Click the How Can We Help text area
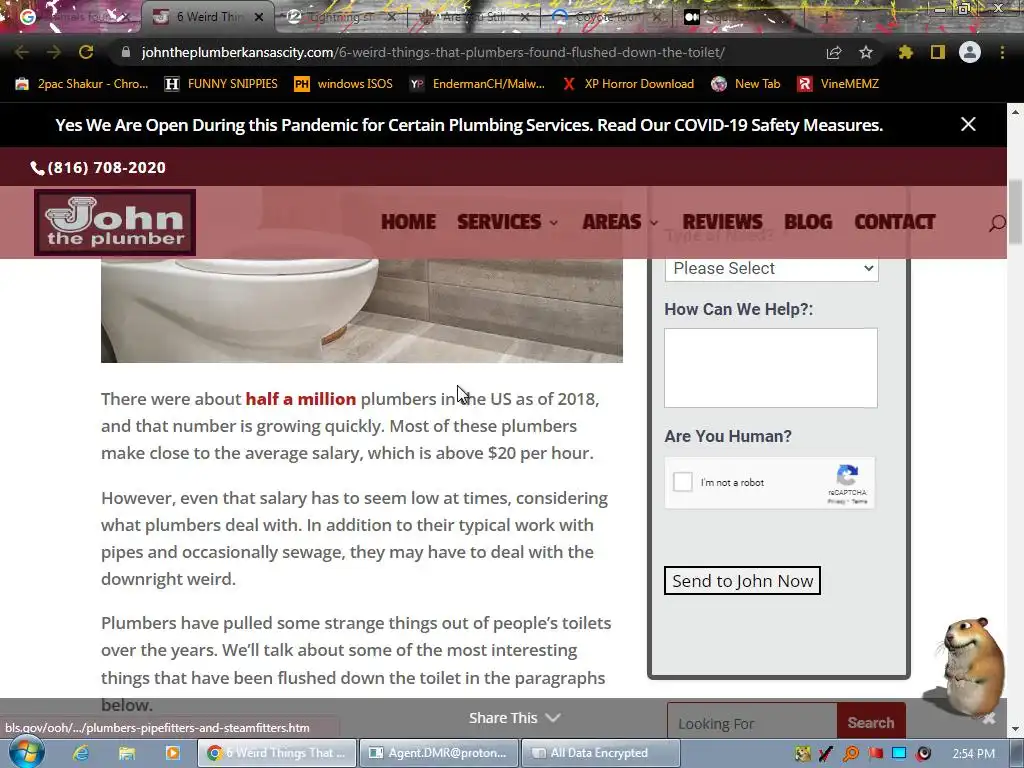 [x=771, y=368]
